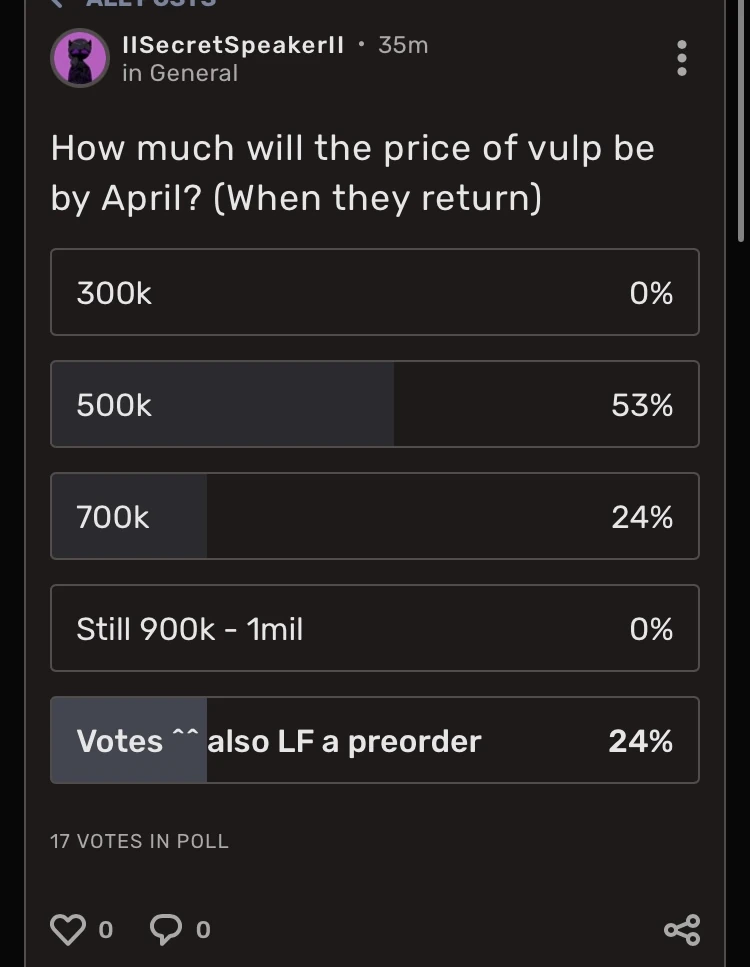Like the post with the heart icon
Image resolution: width=750 pixels, height=967 pixels.
(68, 929)
